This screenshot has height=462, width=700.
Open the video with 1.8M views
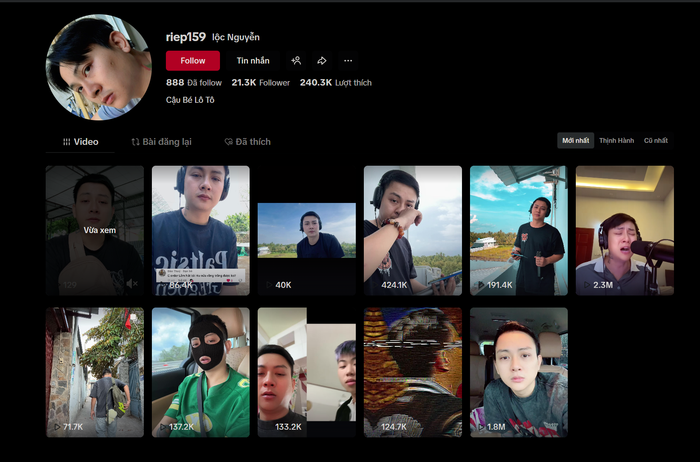pyautogui.click(x=518, y=372)
